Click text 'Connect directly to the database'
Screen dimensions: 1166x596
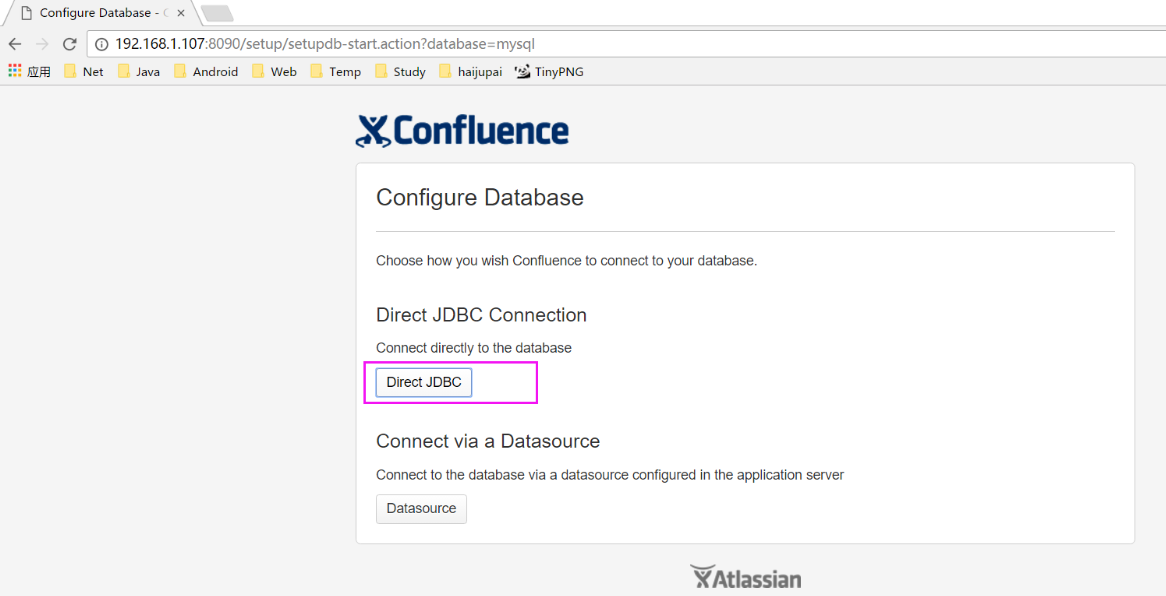coord(474,347)
